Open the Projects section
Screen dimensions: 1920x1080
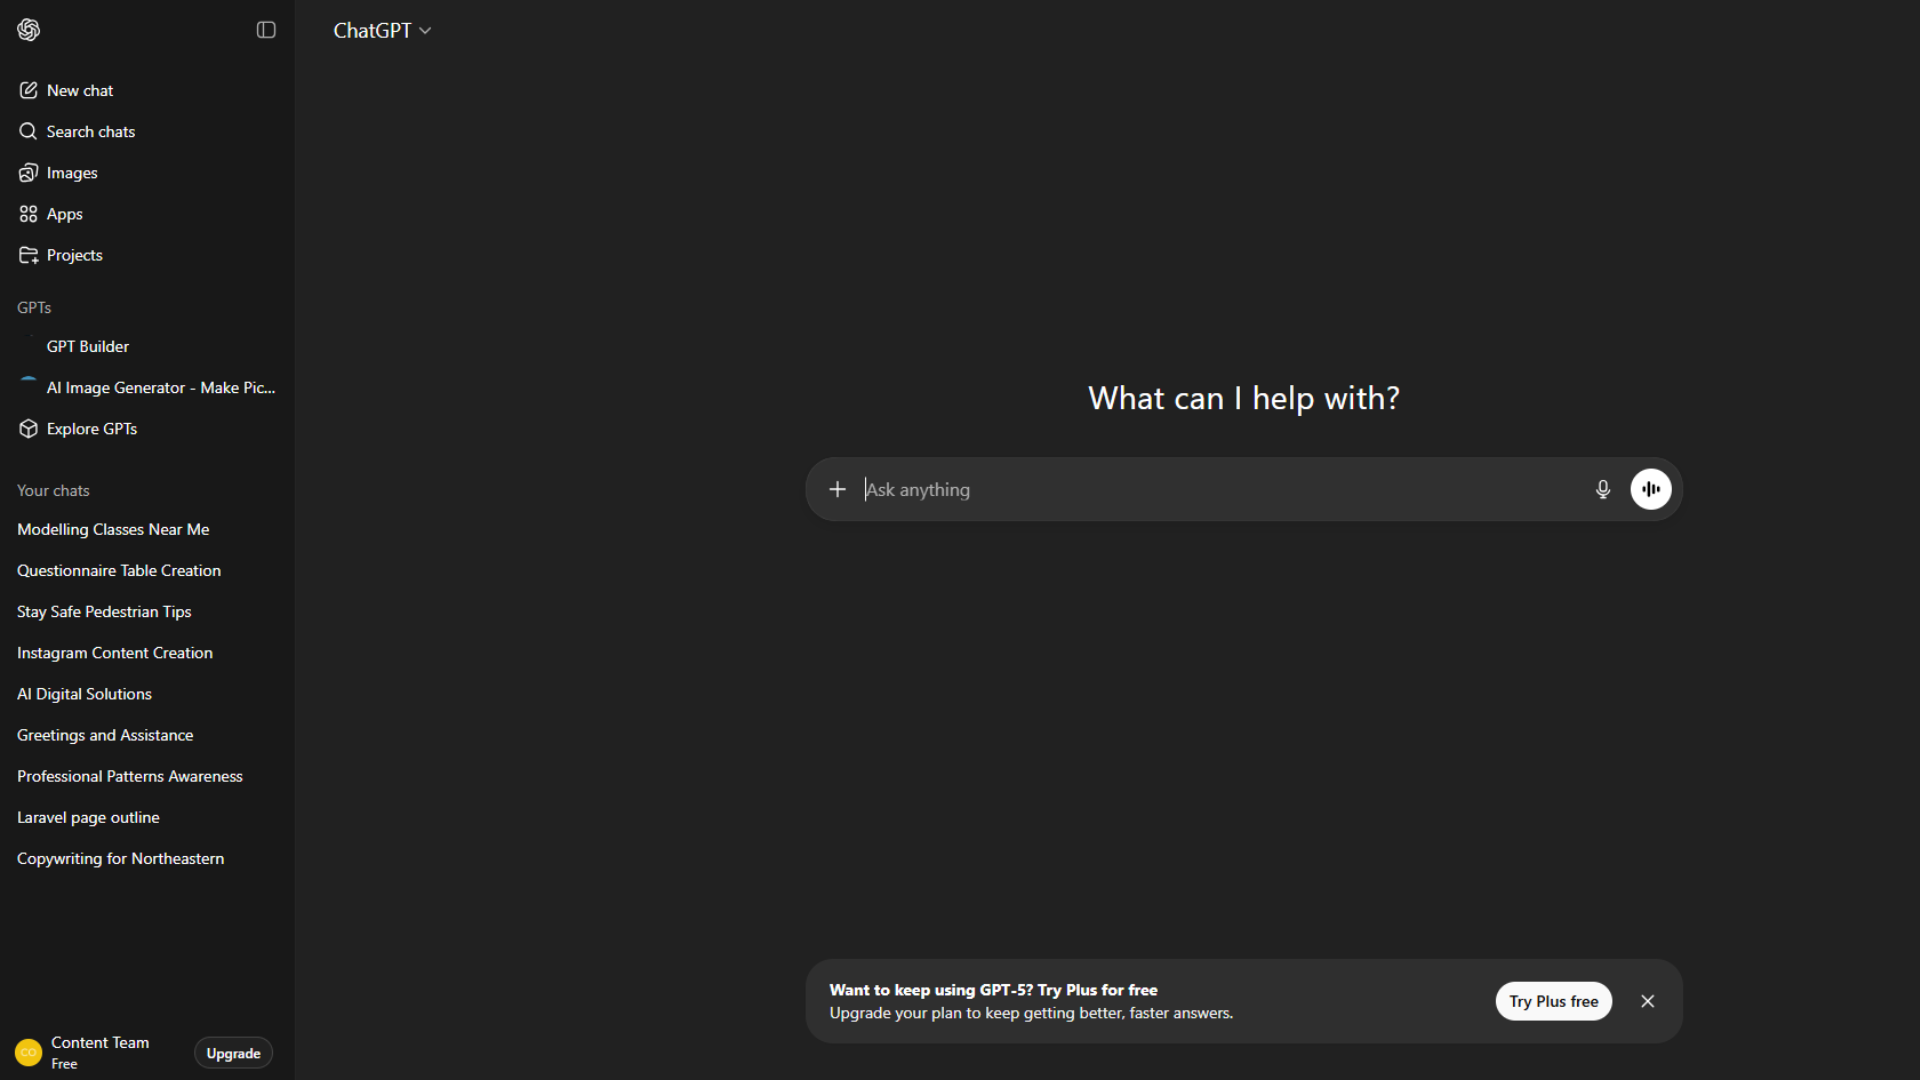tap(74, 255)
